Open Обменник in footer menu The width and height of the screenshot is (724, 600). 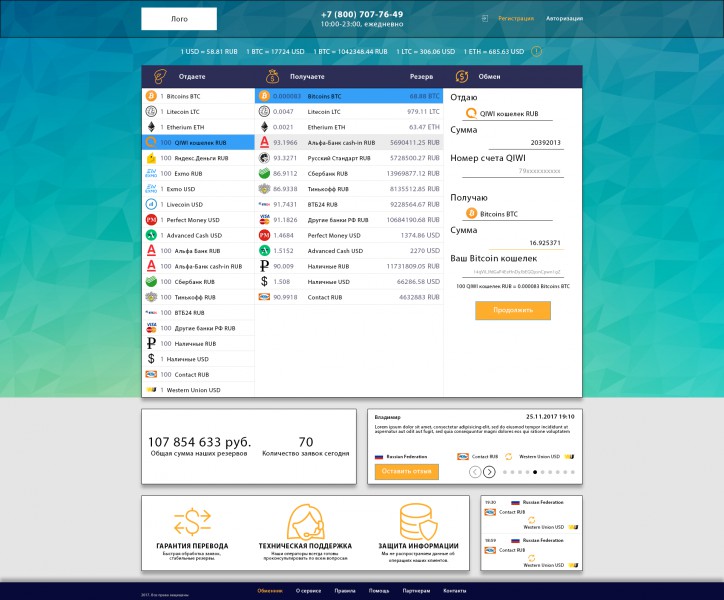click(x=270, y=591)
